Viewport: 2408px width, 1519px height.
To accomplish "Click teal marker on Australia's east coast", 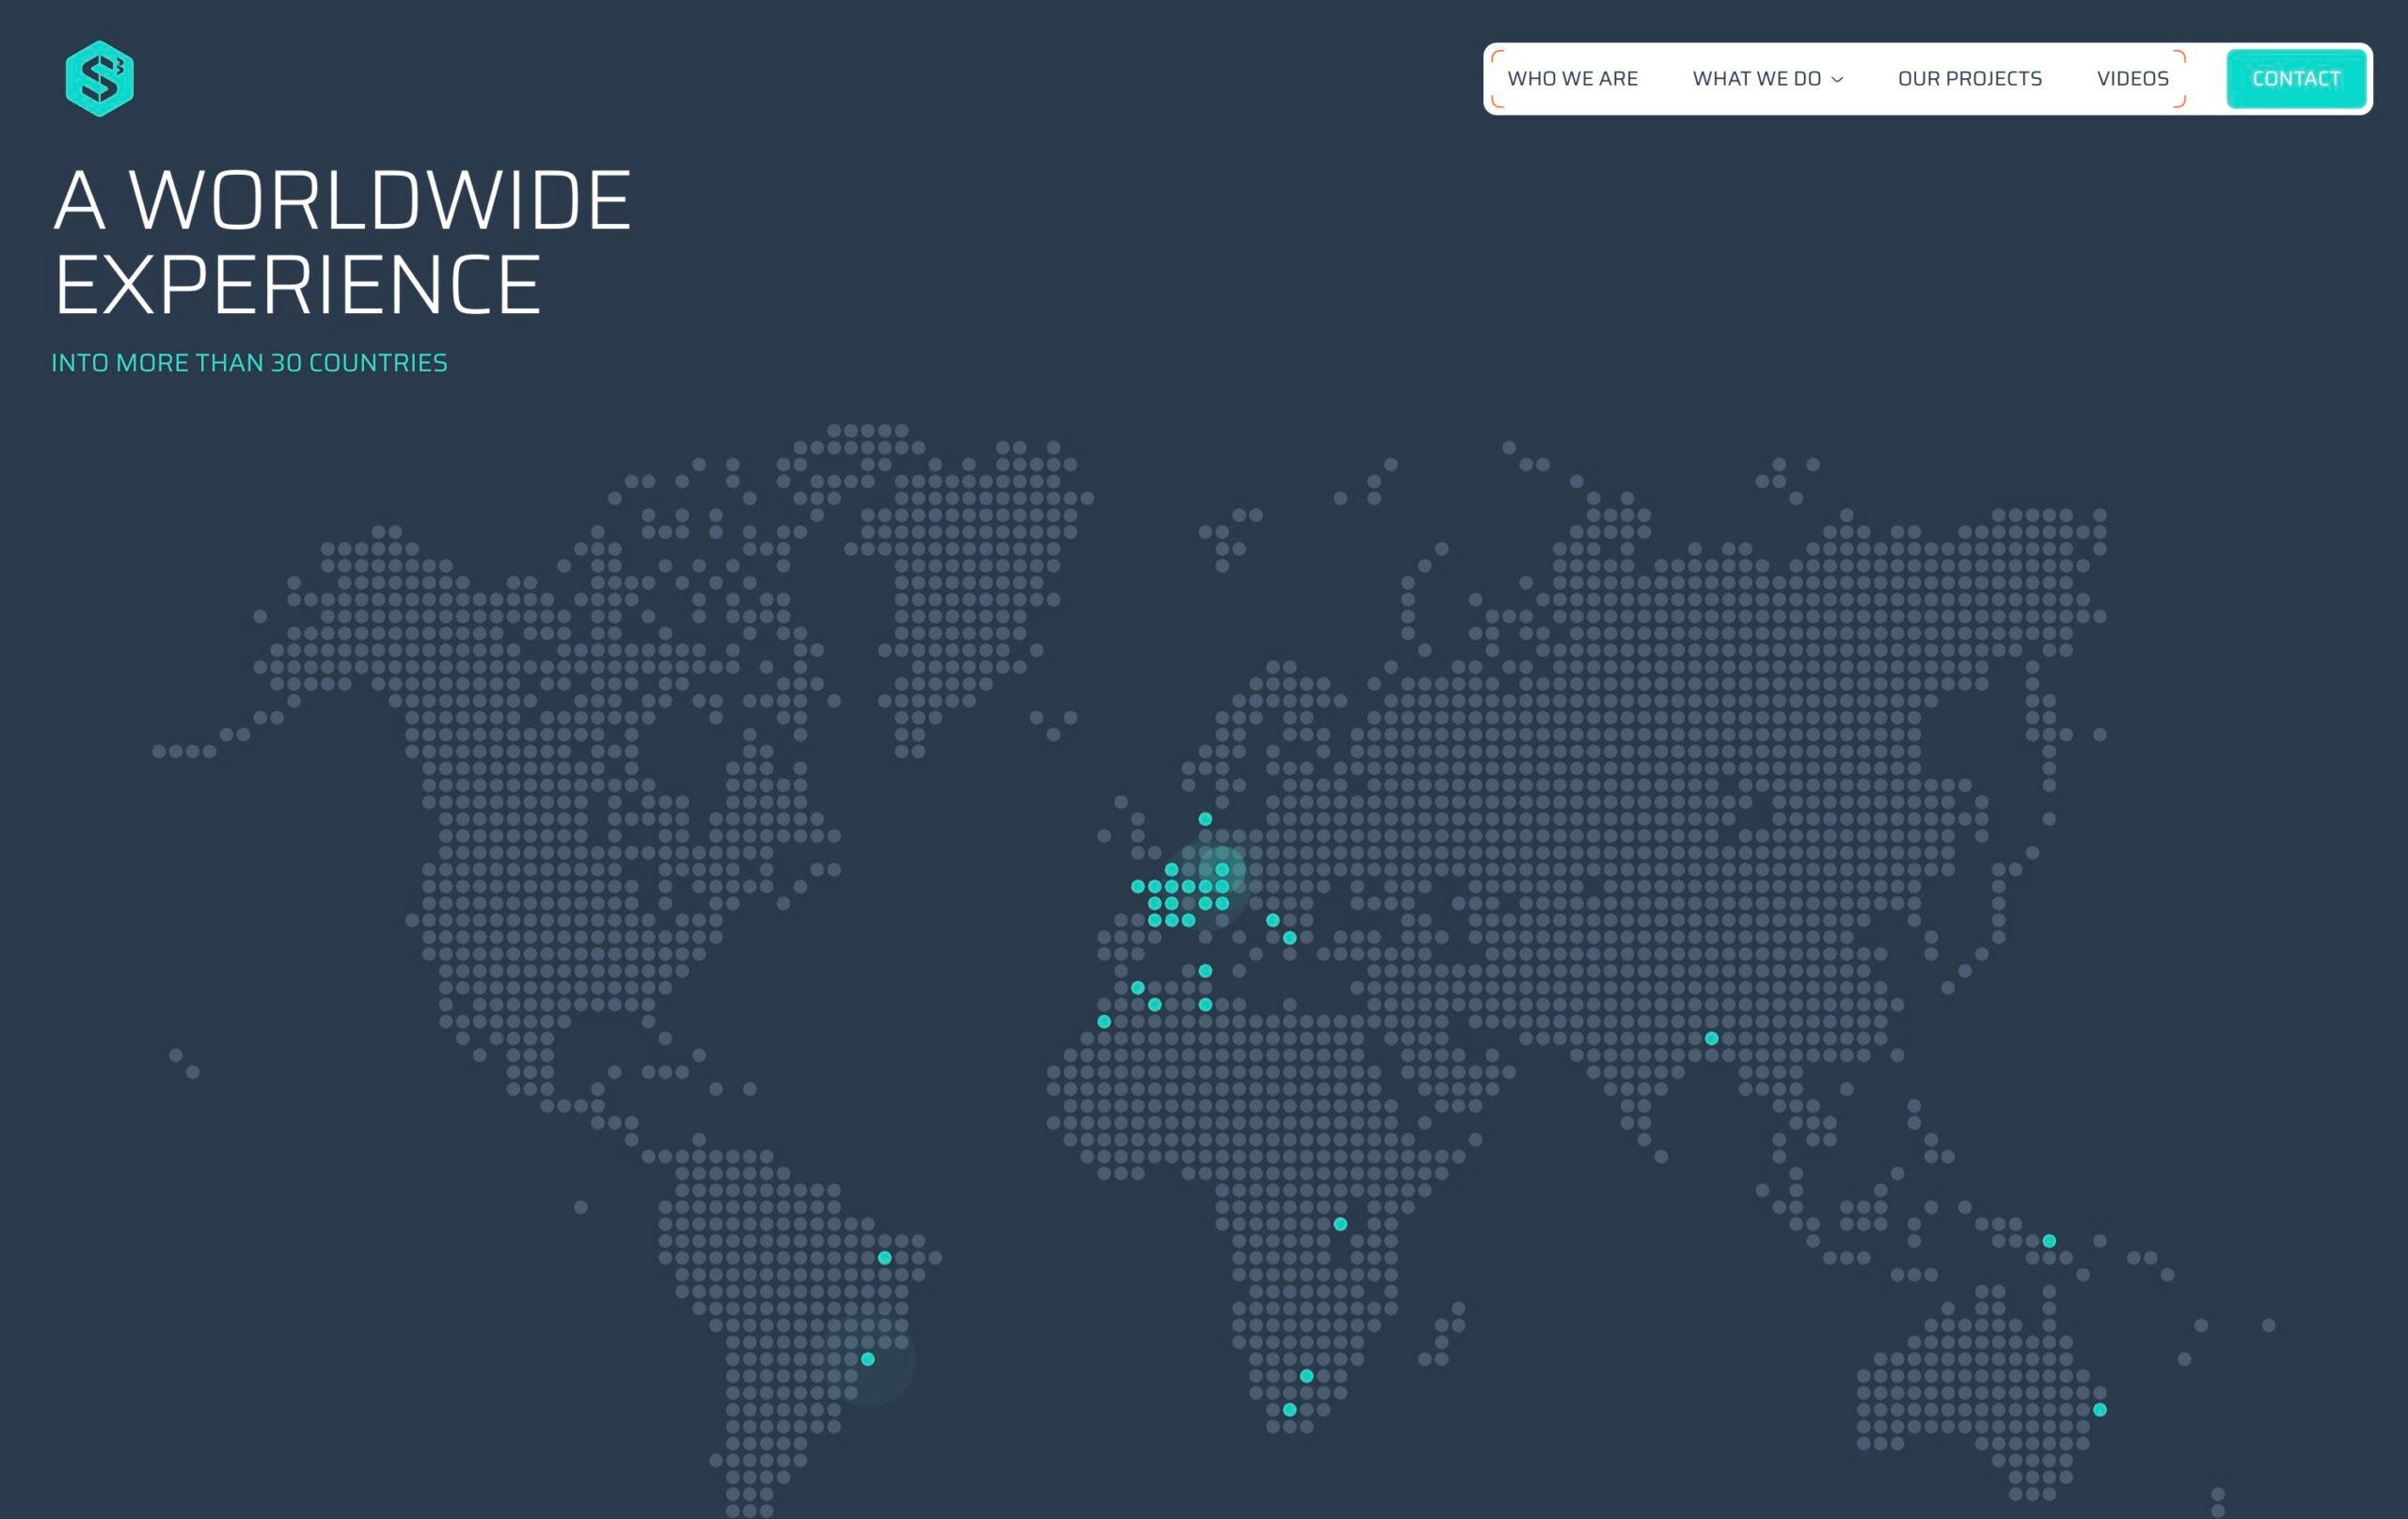I will pos(2099,1410).
